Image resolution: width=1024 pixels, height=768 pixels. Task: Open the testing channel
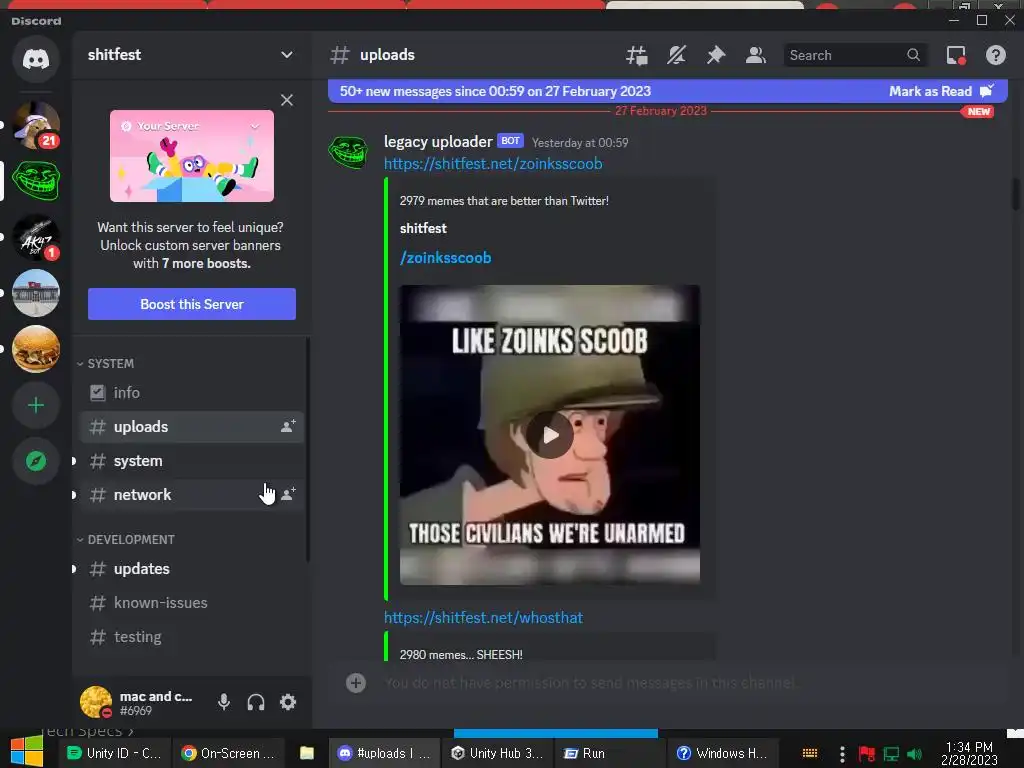[192, 637]
